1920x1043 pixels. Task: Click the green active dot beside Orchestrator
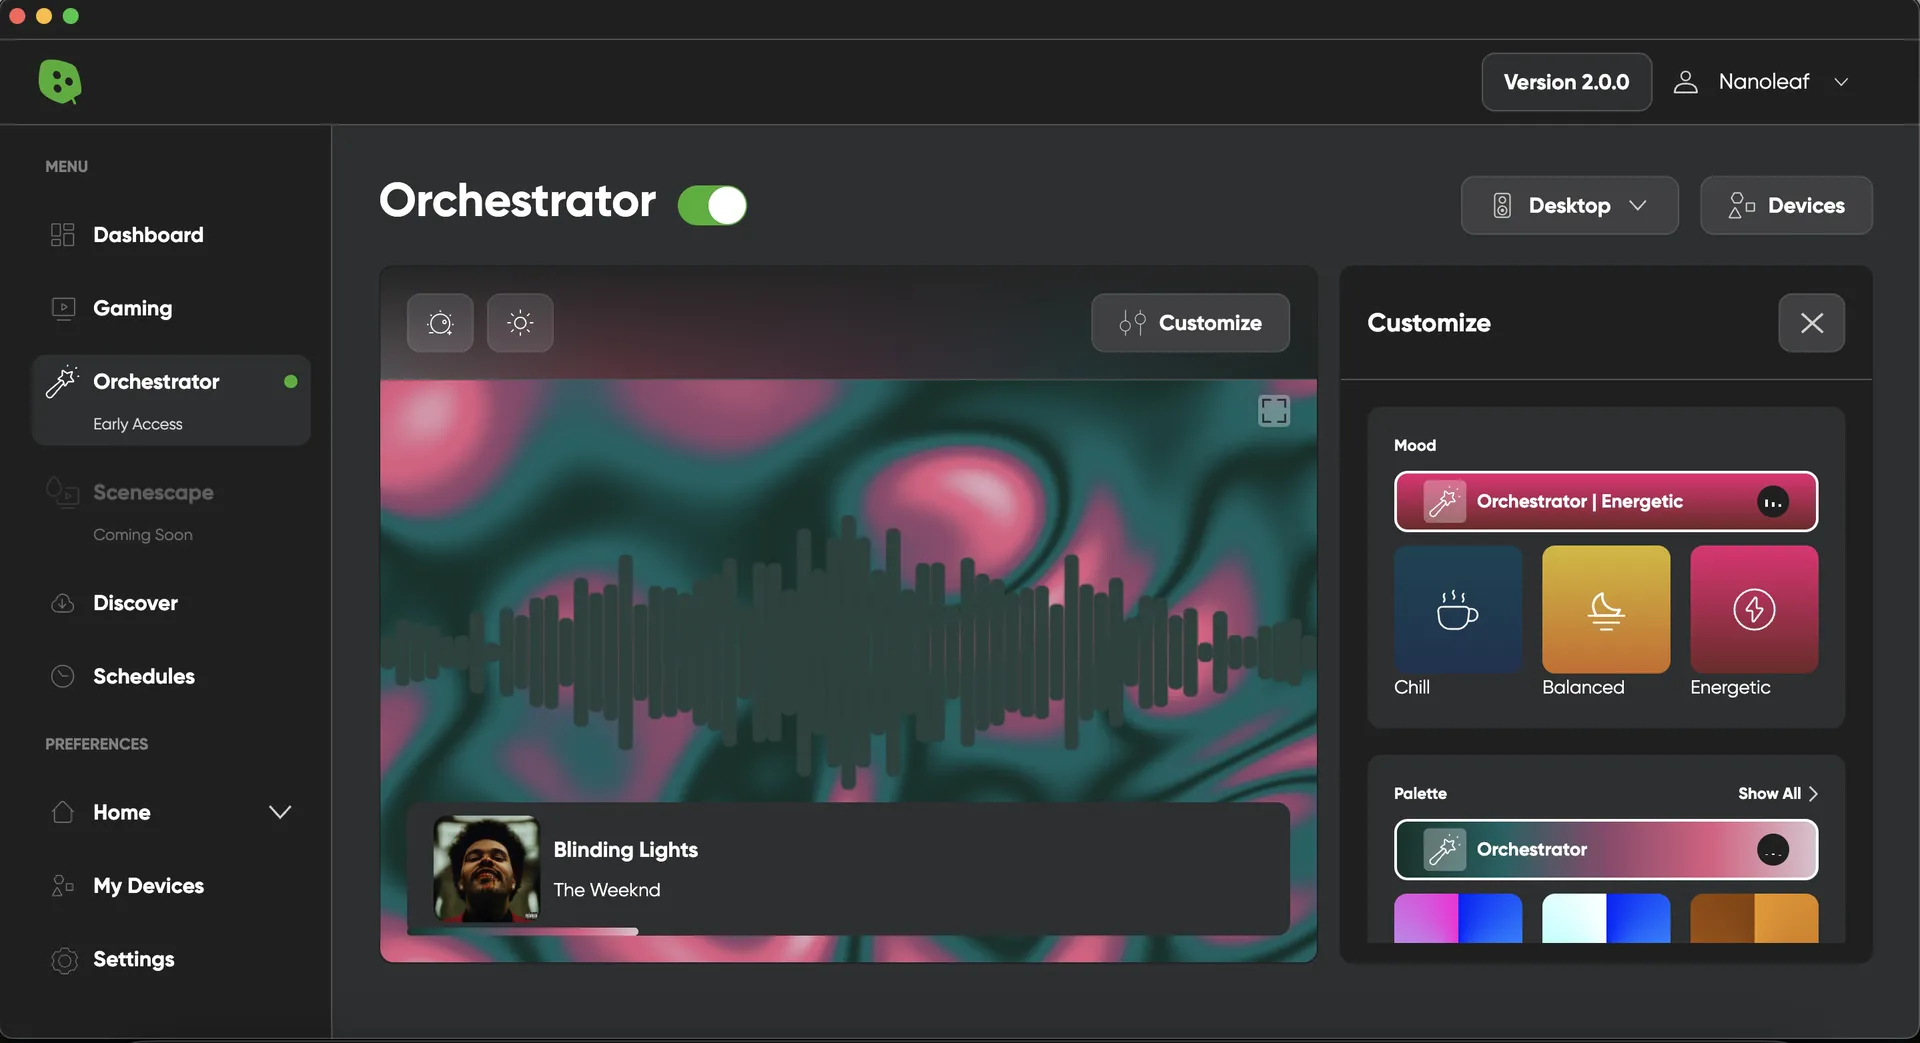[x=291, y=382]
